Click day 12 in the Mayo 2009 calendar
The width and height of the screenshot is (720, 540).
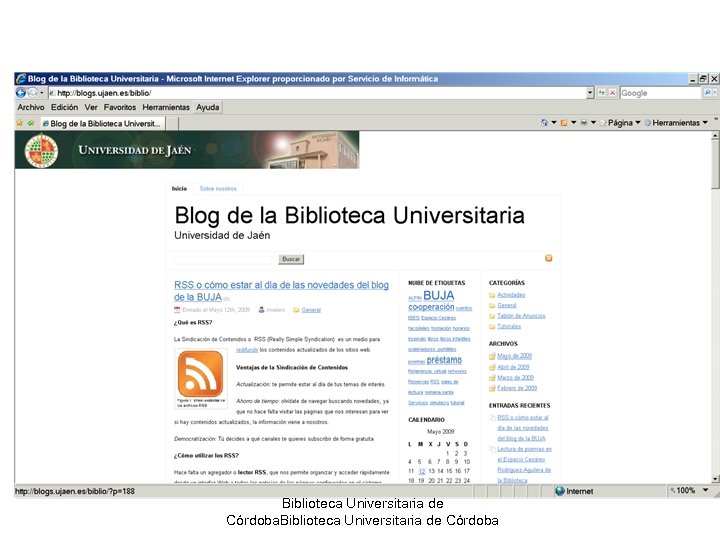(422, 471)
